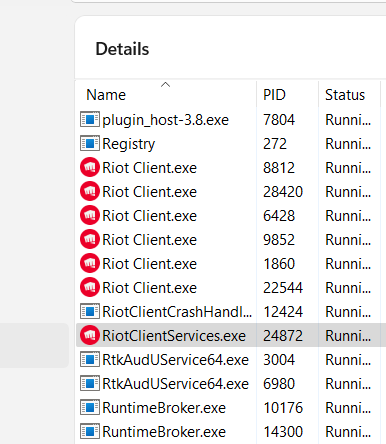386x444 pixels.
Task: Click PID value 12424
Action: (283, 312)
